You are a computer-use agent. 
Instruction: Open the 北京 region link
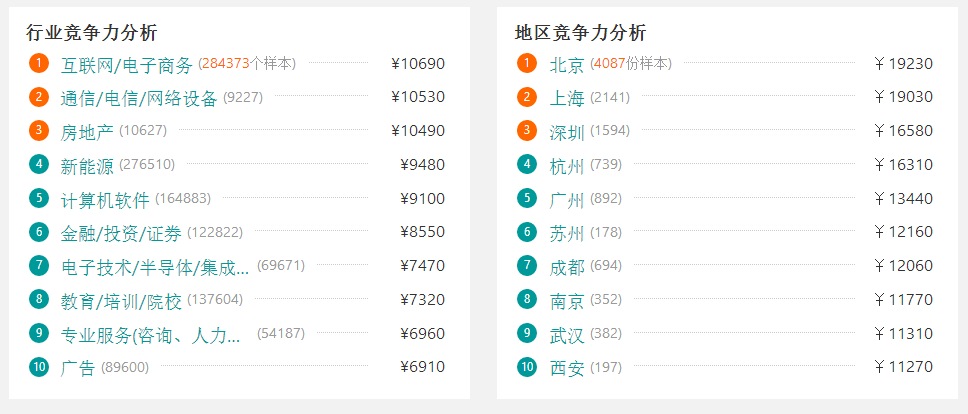point(567,65)
